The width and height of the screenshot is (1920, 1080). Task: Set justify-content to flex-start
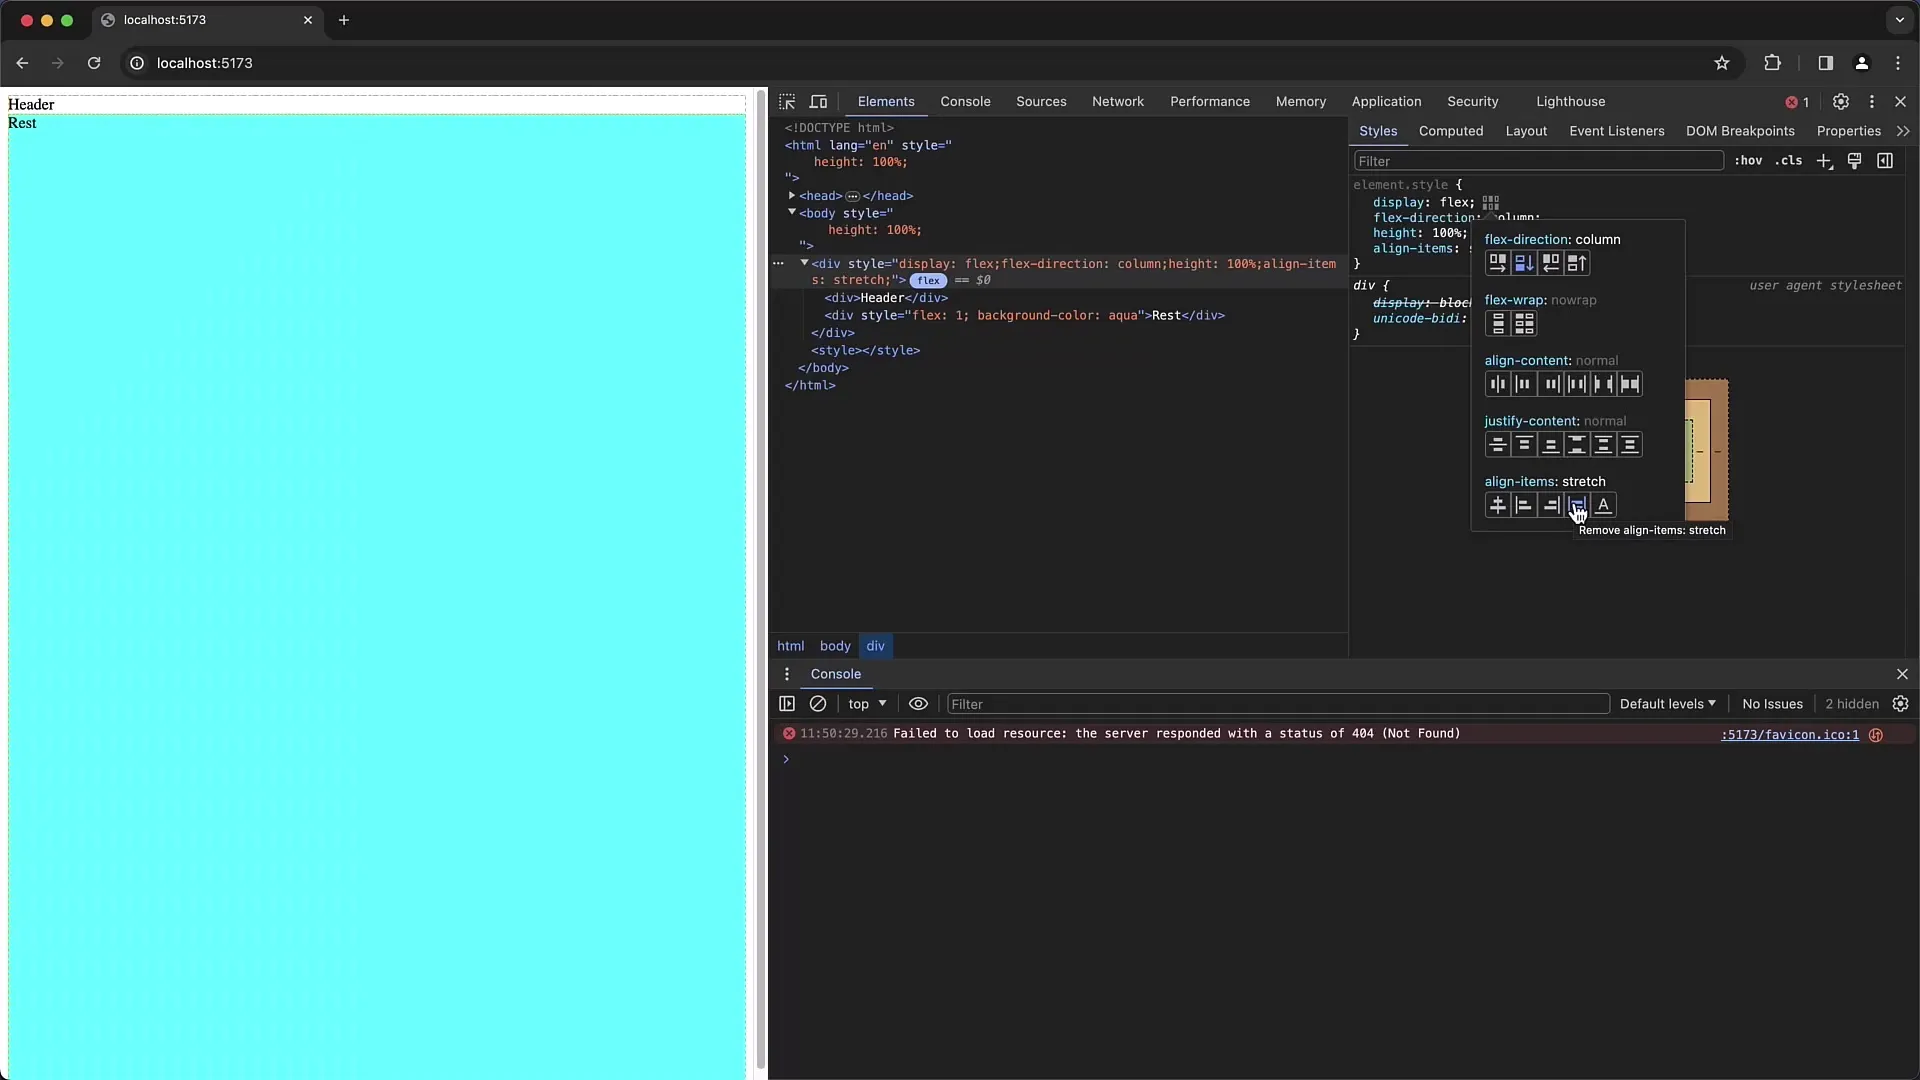[x=1524, y=445]
